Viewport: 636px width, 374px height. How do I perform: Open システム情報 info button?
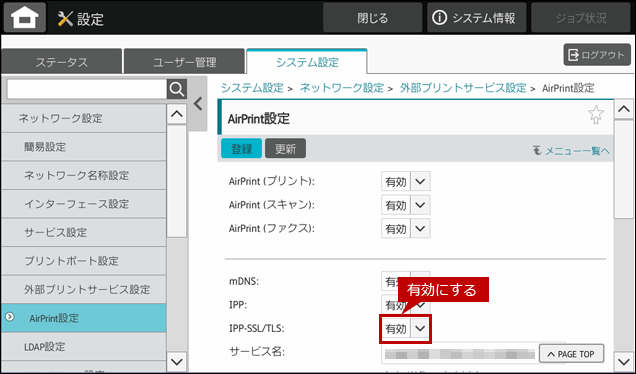click(x=476, y=18)
